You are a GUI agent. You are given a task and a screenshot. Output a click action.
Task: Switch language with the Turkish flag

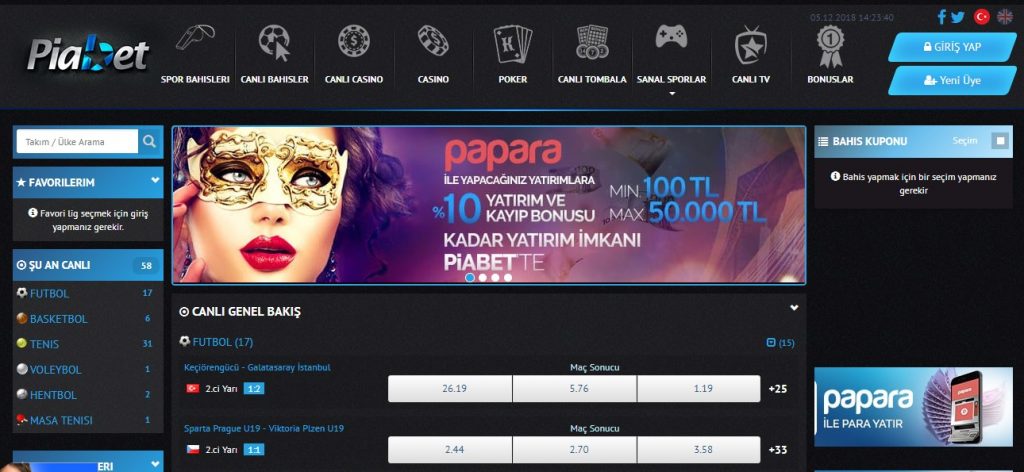coord(982,17)
